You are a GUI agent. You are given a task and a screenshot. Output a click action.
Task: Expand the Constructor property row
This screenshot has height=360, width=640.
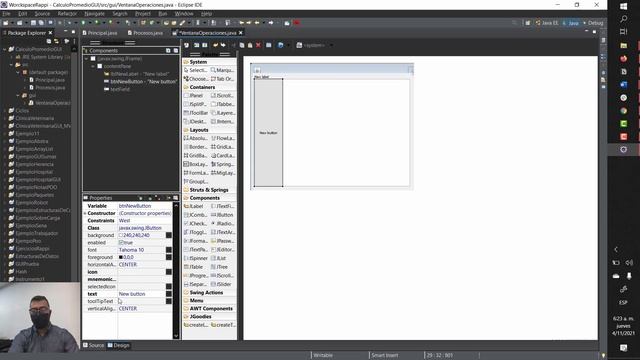tap(85, 213)
